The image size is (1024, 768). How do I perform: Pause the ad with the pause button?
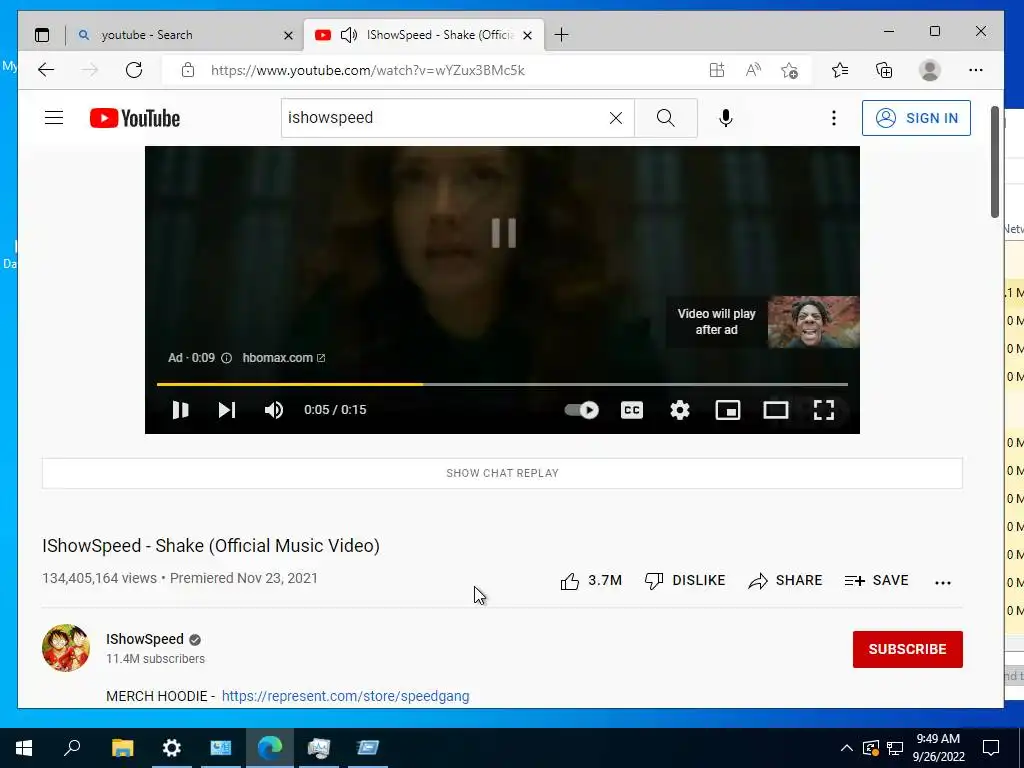point(180,410)
